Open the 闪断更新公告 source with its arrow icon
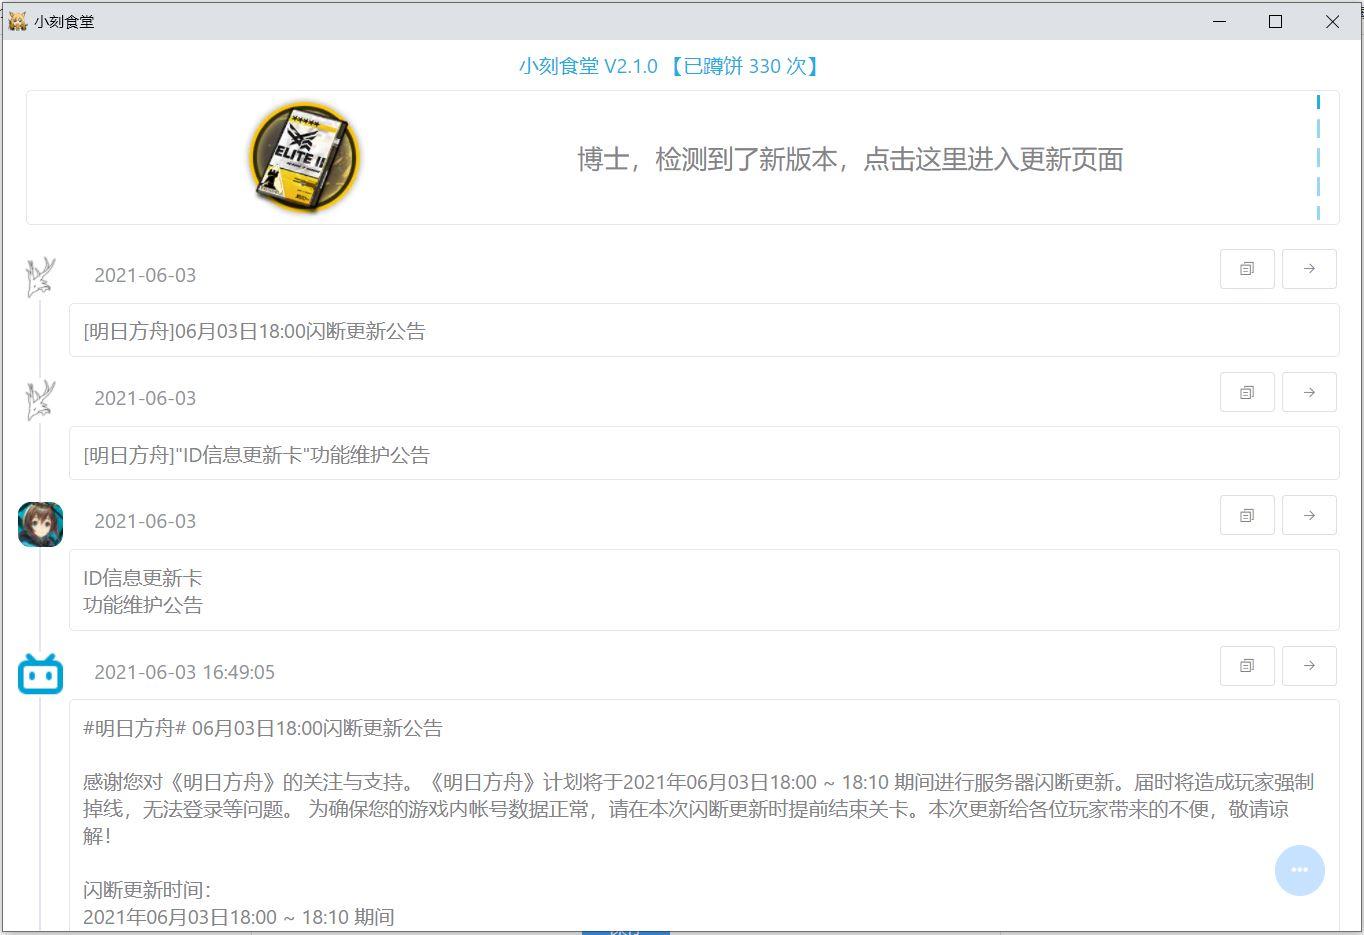Screen dimensions: 1364x935 point(1309,269)
